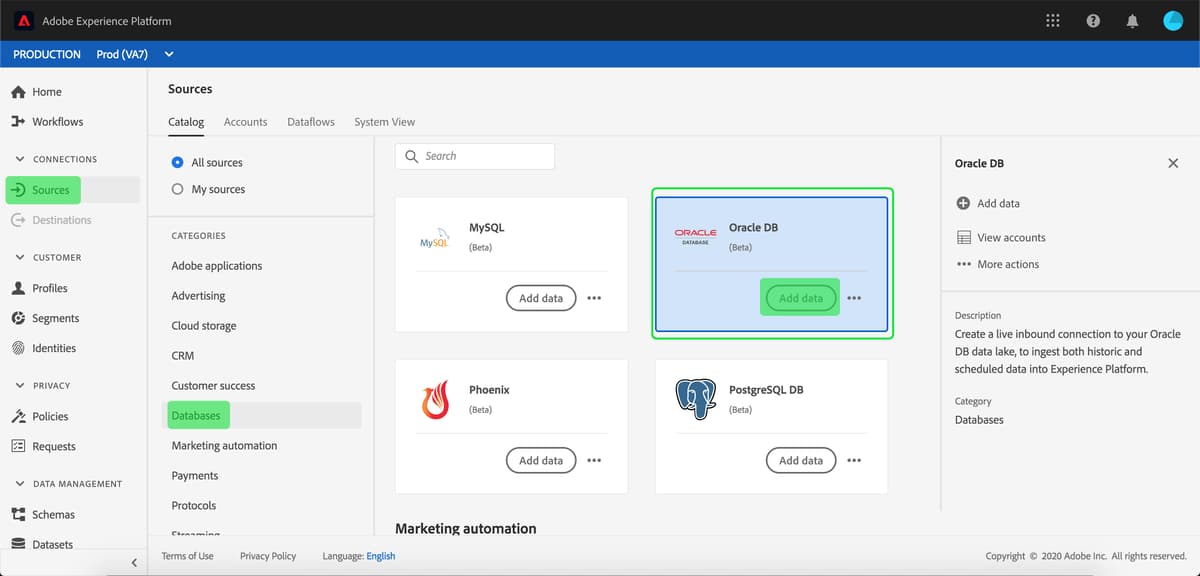Image resolution: width=1200 pixels, height=576 pixels.
Task: Open the app switcher grid
Action: (x=1052, y=20)
